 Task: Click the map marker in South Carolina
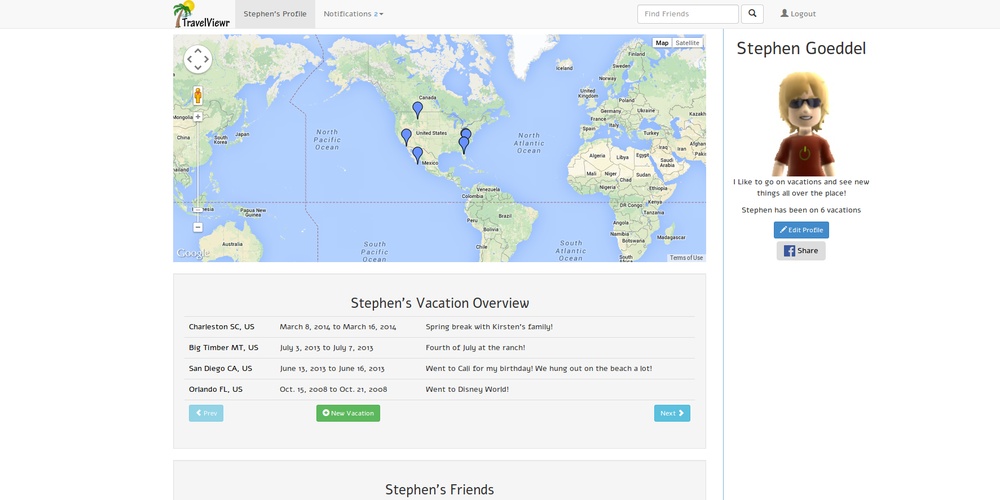point(466,134)
